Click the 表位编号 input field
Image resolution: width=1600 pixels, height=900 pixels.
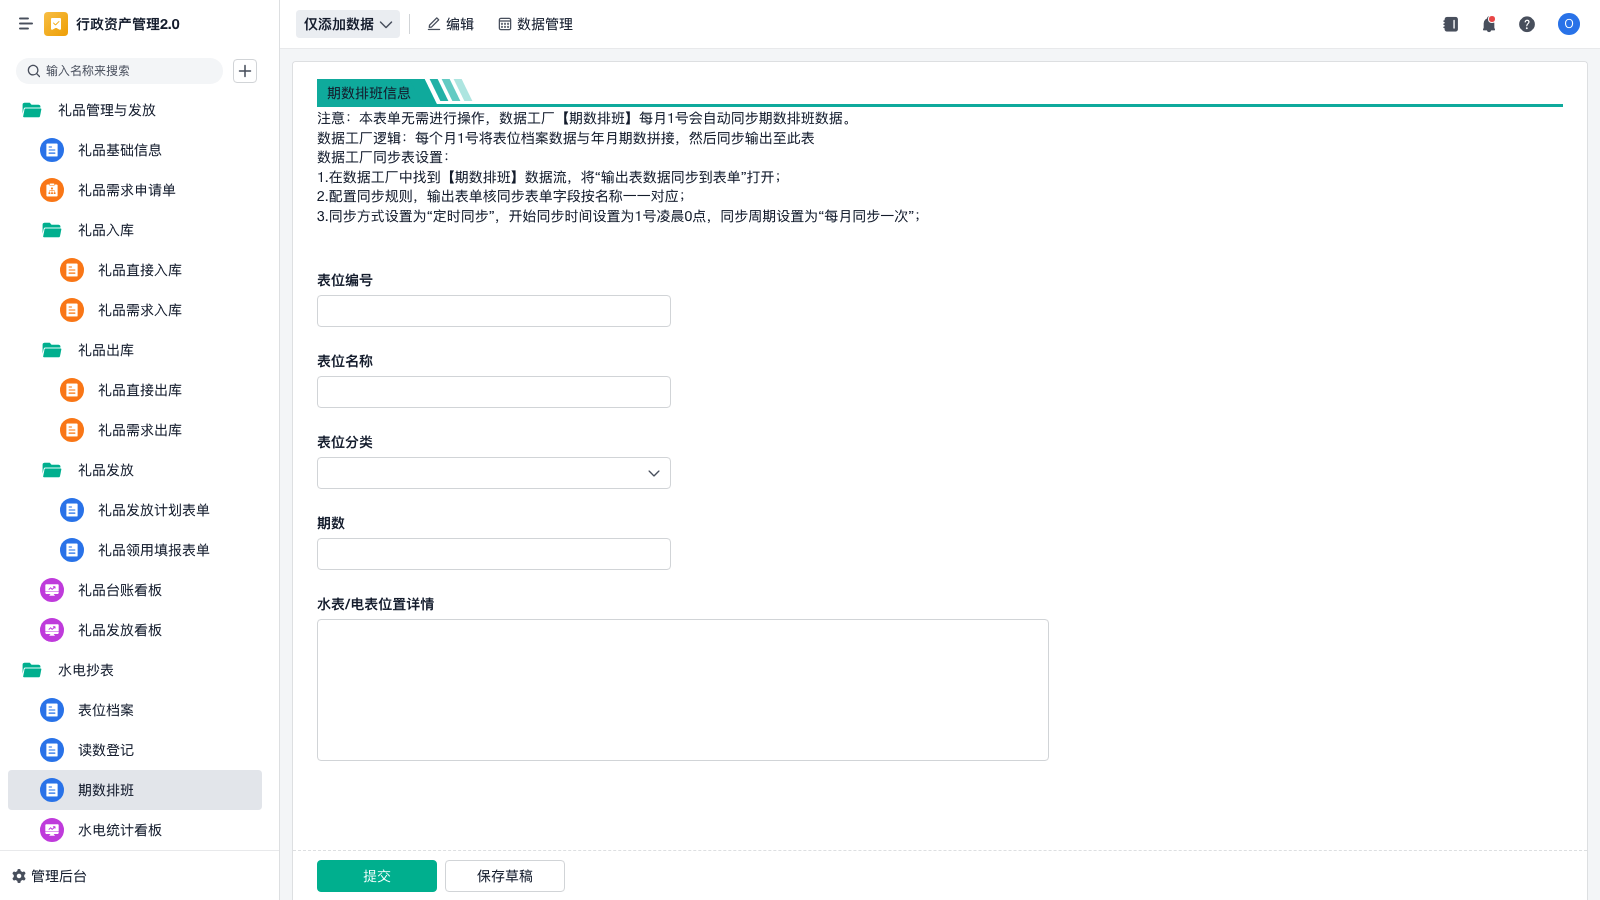point(493,311)
